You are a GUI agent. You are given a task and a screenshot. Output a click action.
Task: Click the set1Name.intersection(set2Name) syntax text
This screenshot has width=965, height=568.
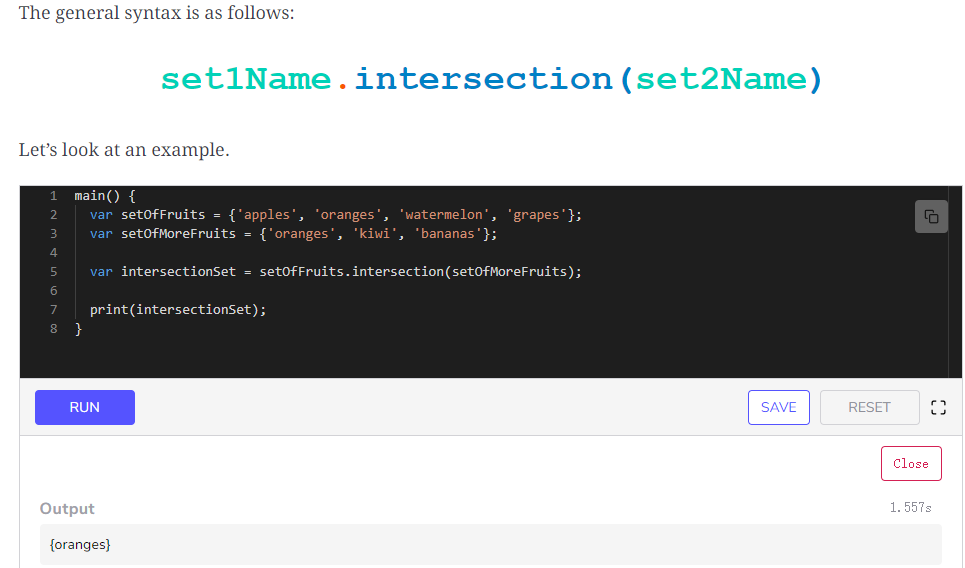click(x=491, y=79)
